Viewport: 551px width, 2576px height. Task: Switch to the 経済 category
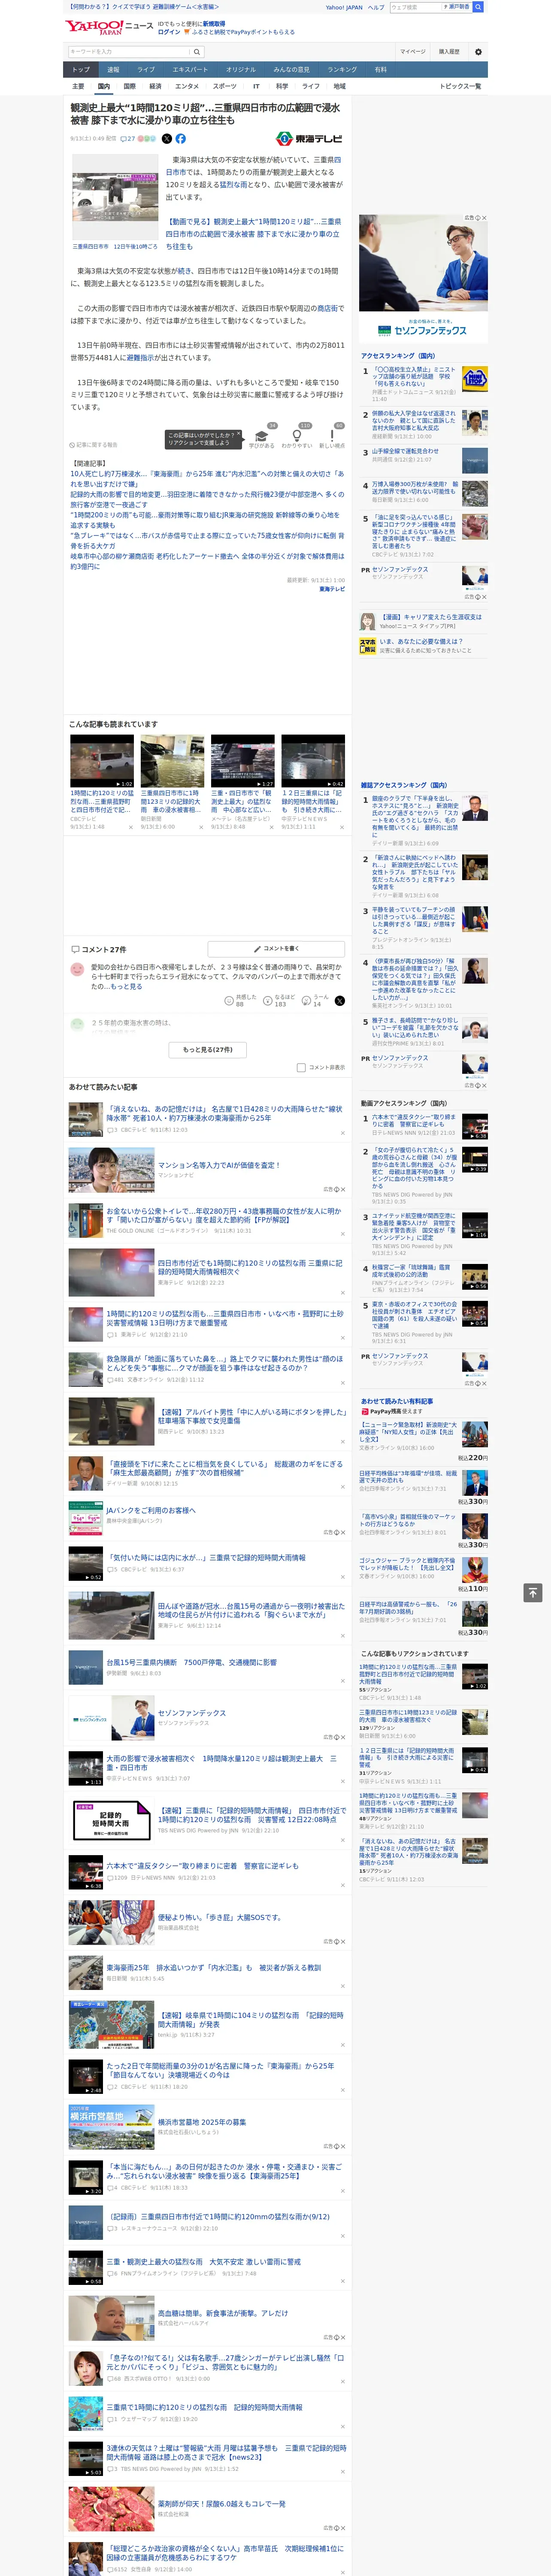point(155,86)
